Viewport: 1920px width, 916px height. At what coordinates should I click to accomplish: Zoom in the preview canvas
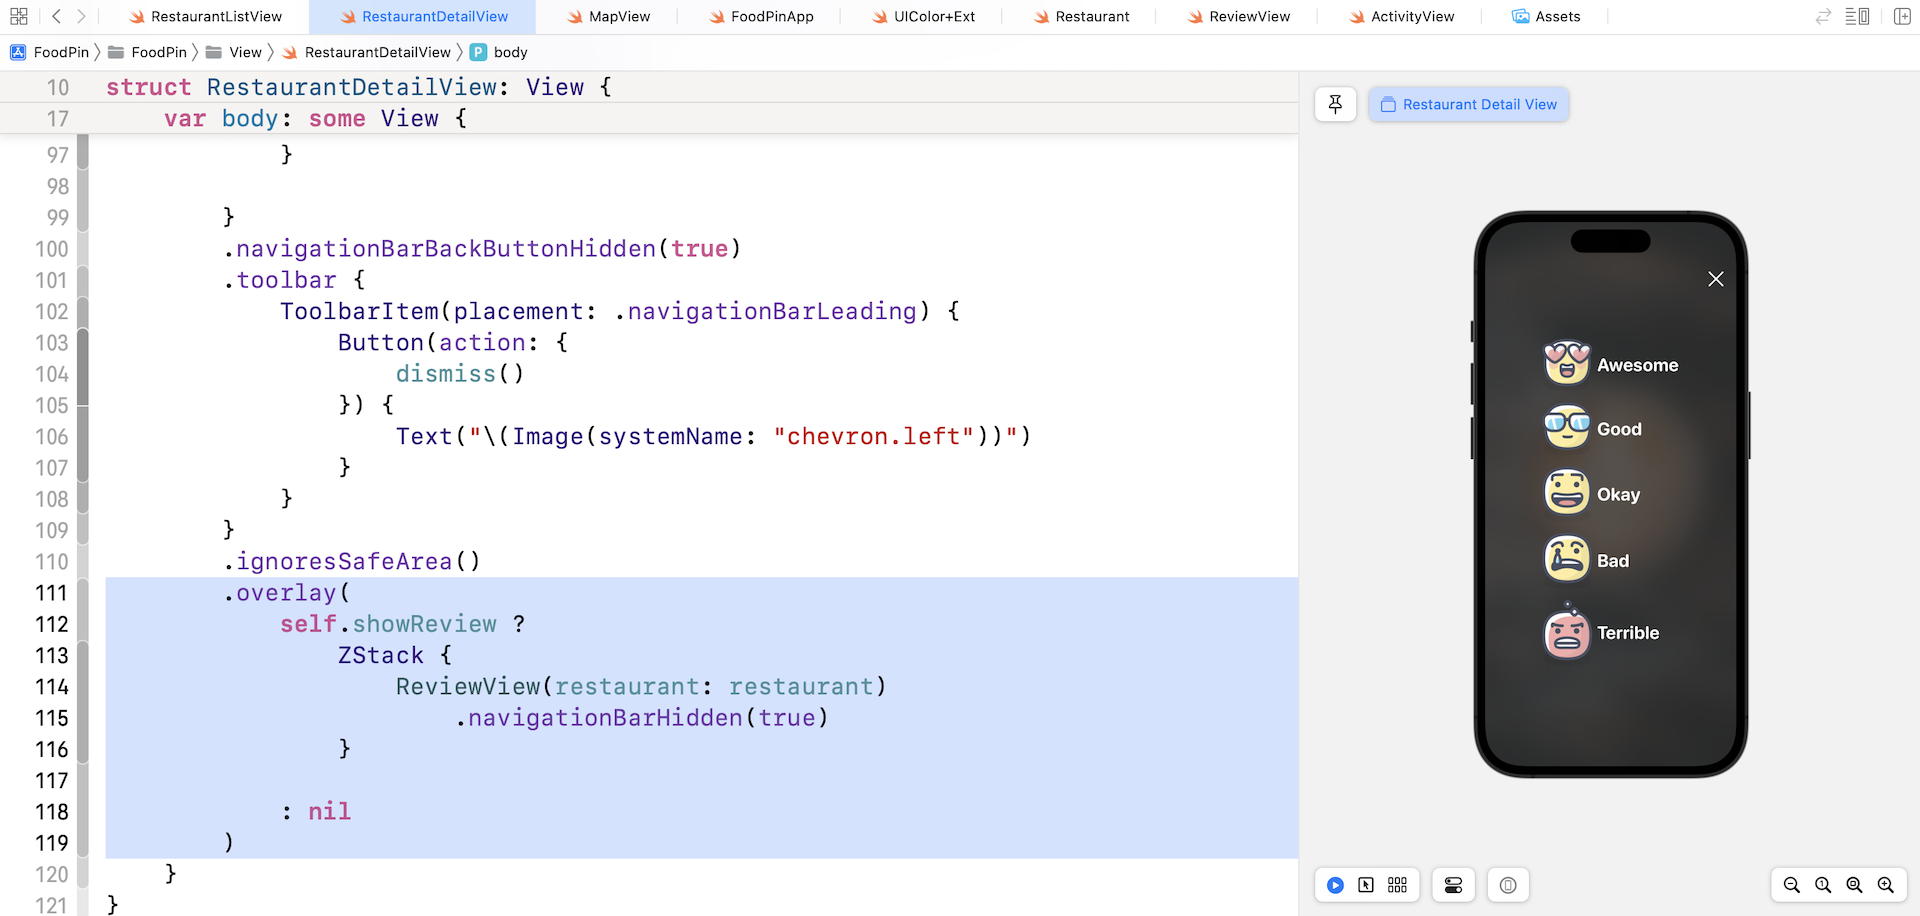point(1886,885)
